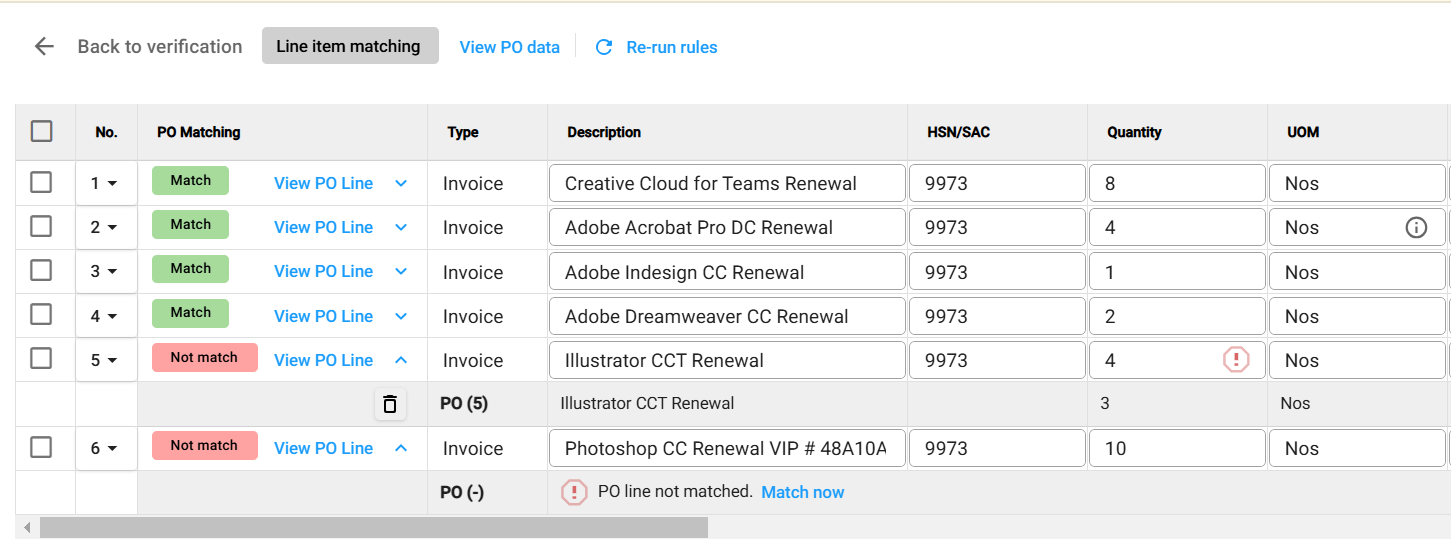
Task: Check the checkbox for row 5
Action: click(41, 359)
